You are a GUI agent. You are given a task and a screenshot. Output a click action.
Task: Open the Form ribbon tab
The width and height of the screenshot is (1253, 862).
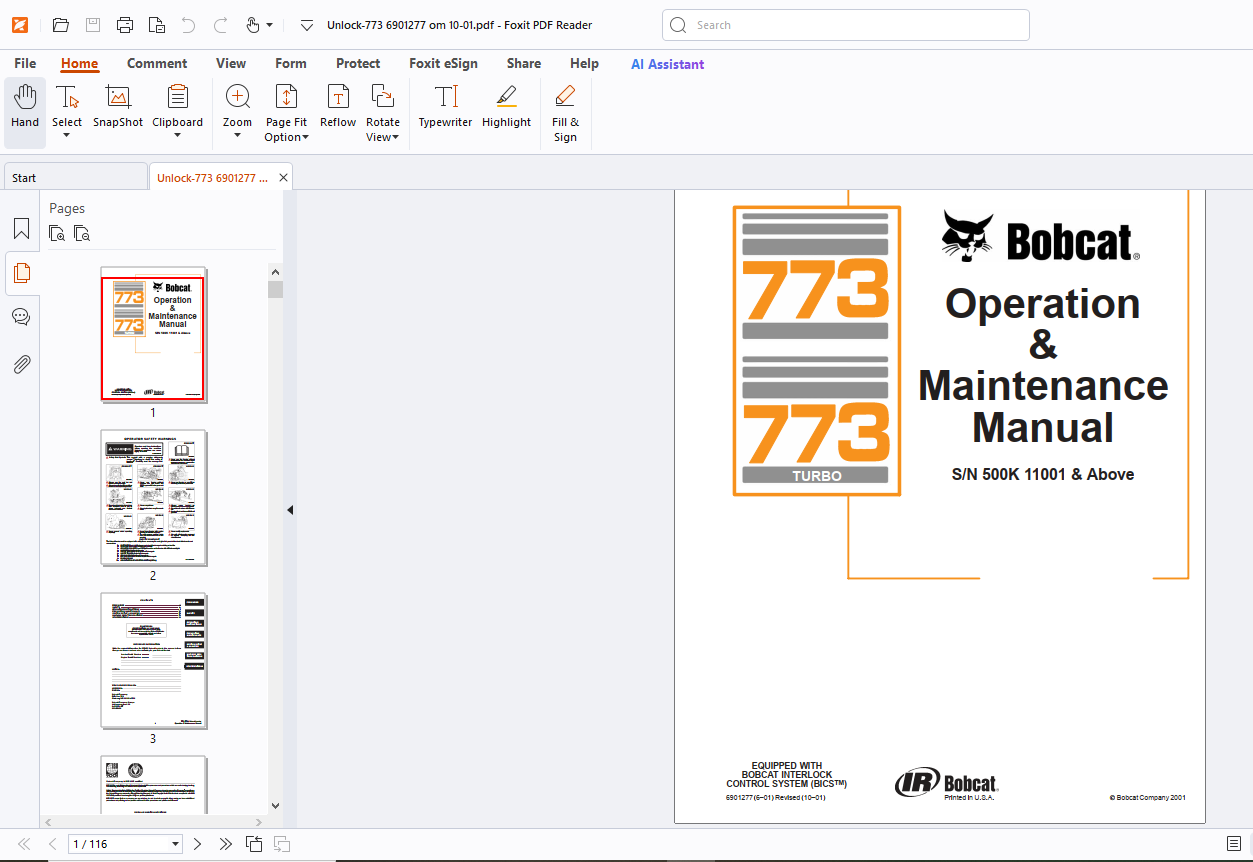click(x=291, y=63)
